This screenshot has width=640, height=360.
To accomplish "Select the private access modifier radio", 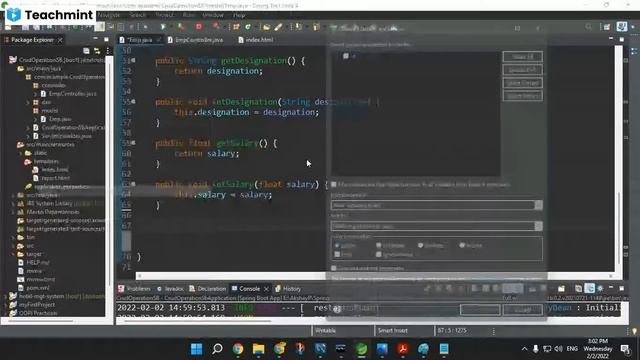I will tap(462, 245).
